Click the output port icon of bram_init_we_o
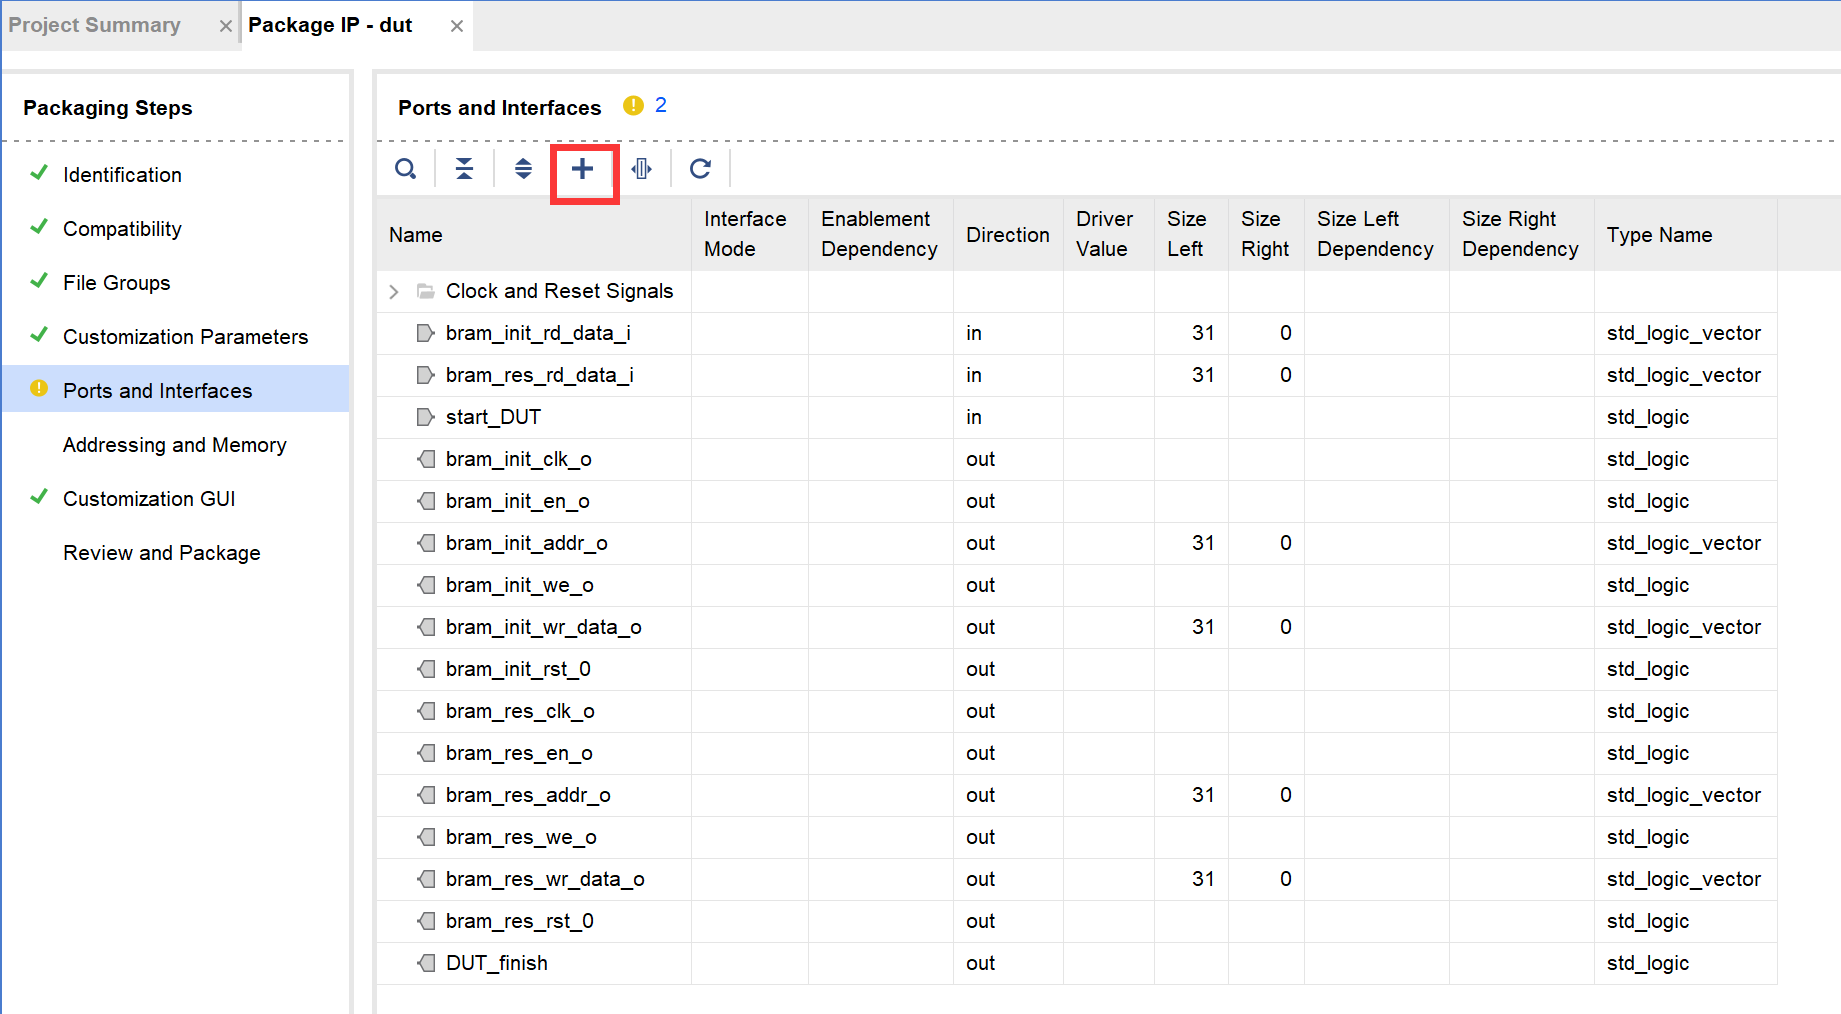This screenshot has width=1841, height=1014. (426, 585)
